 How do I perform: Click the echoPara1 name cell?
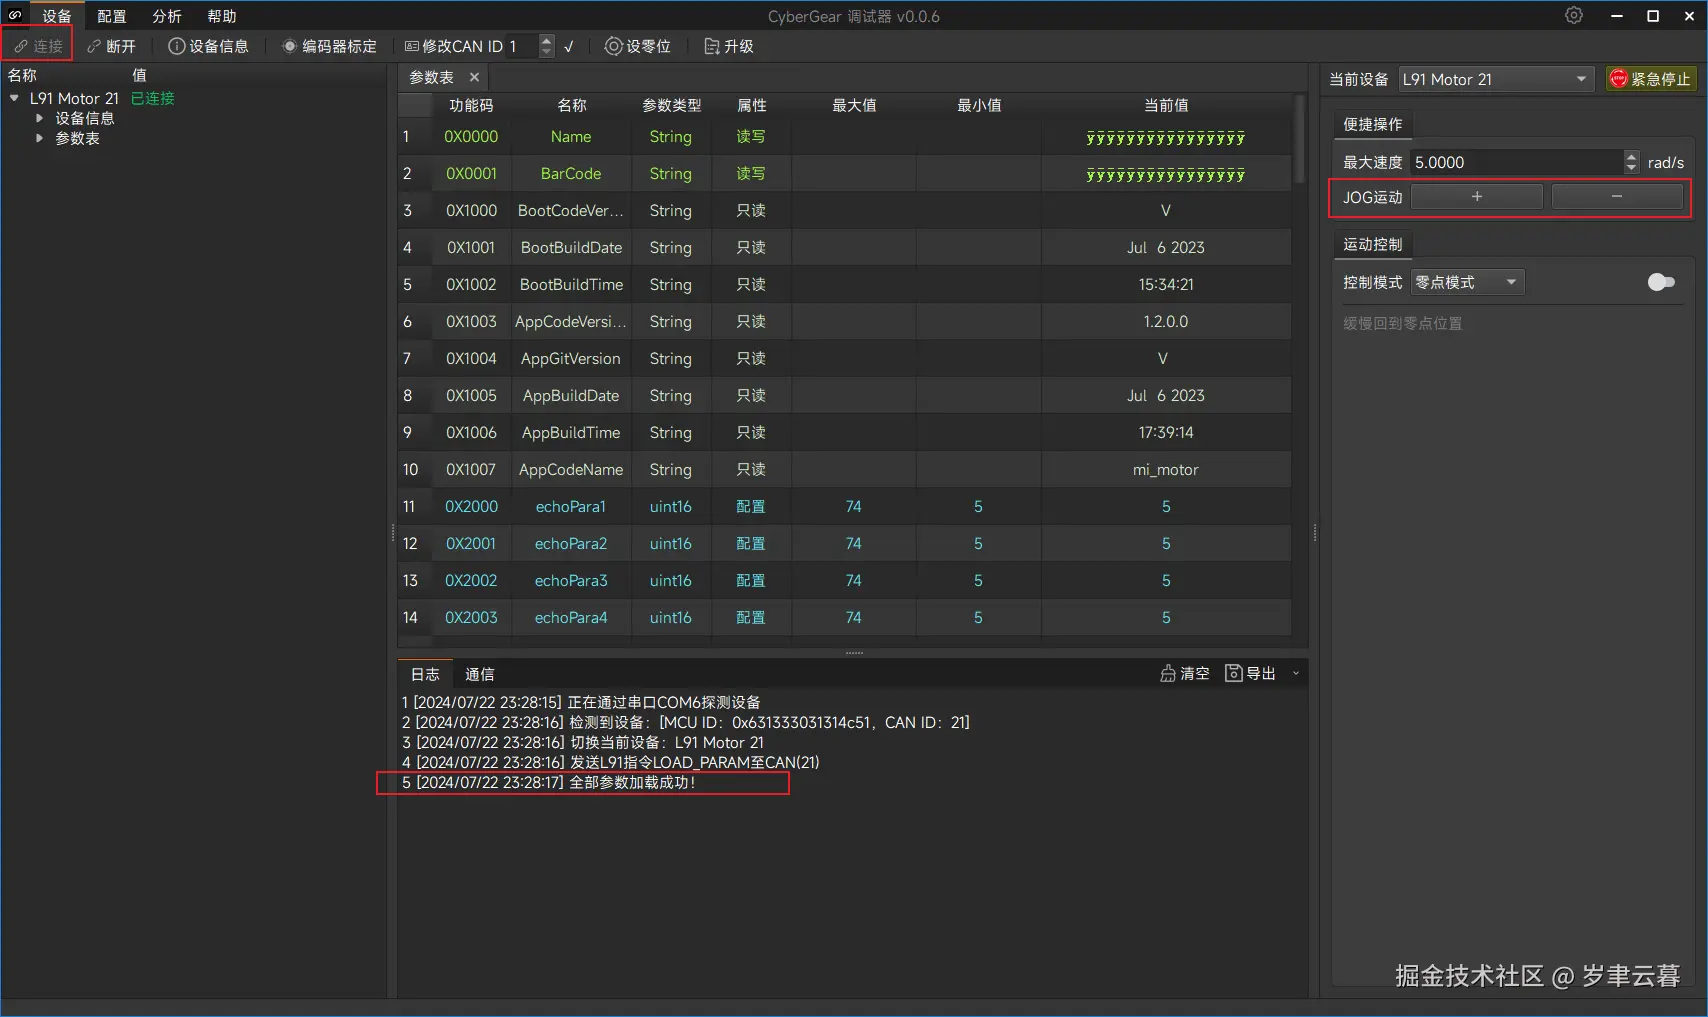pyautogui.click(x=571, y=507)
